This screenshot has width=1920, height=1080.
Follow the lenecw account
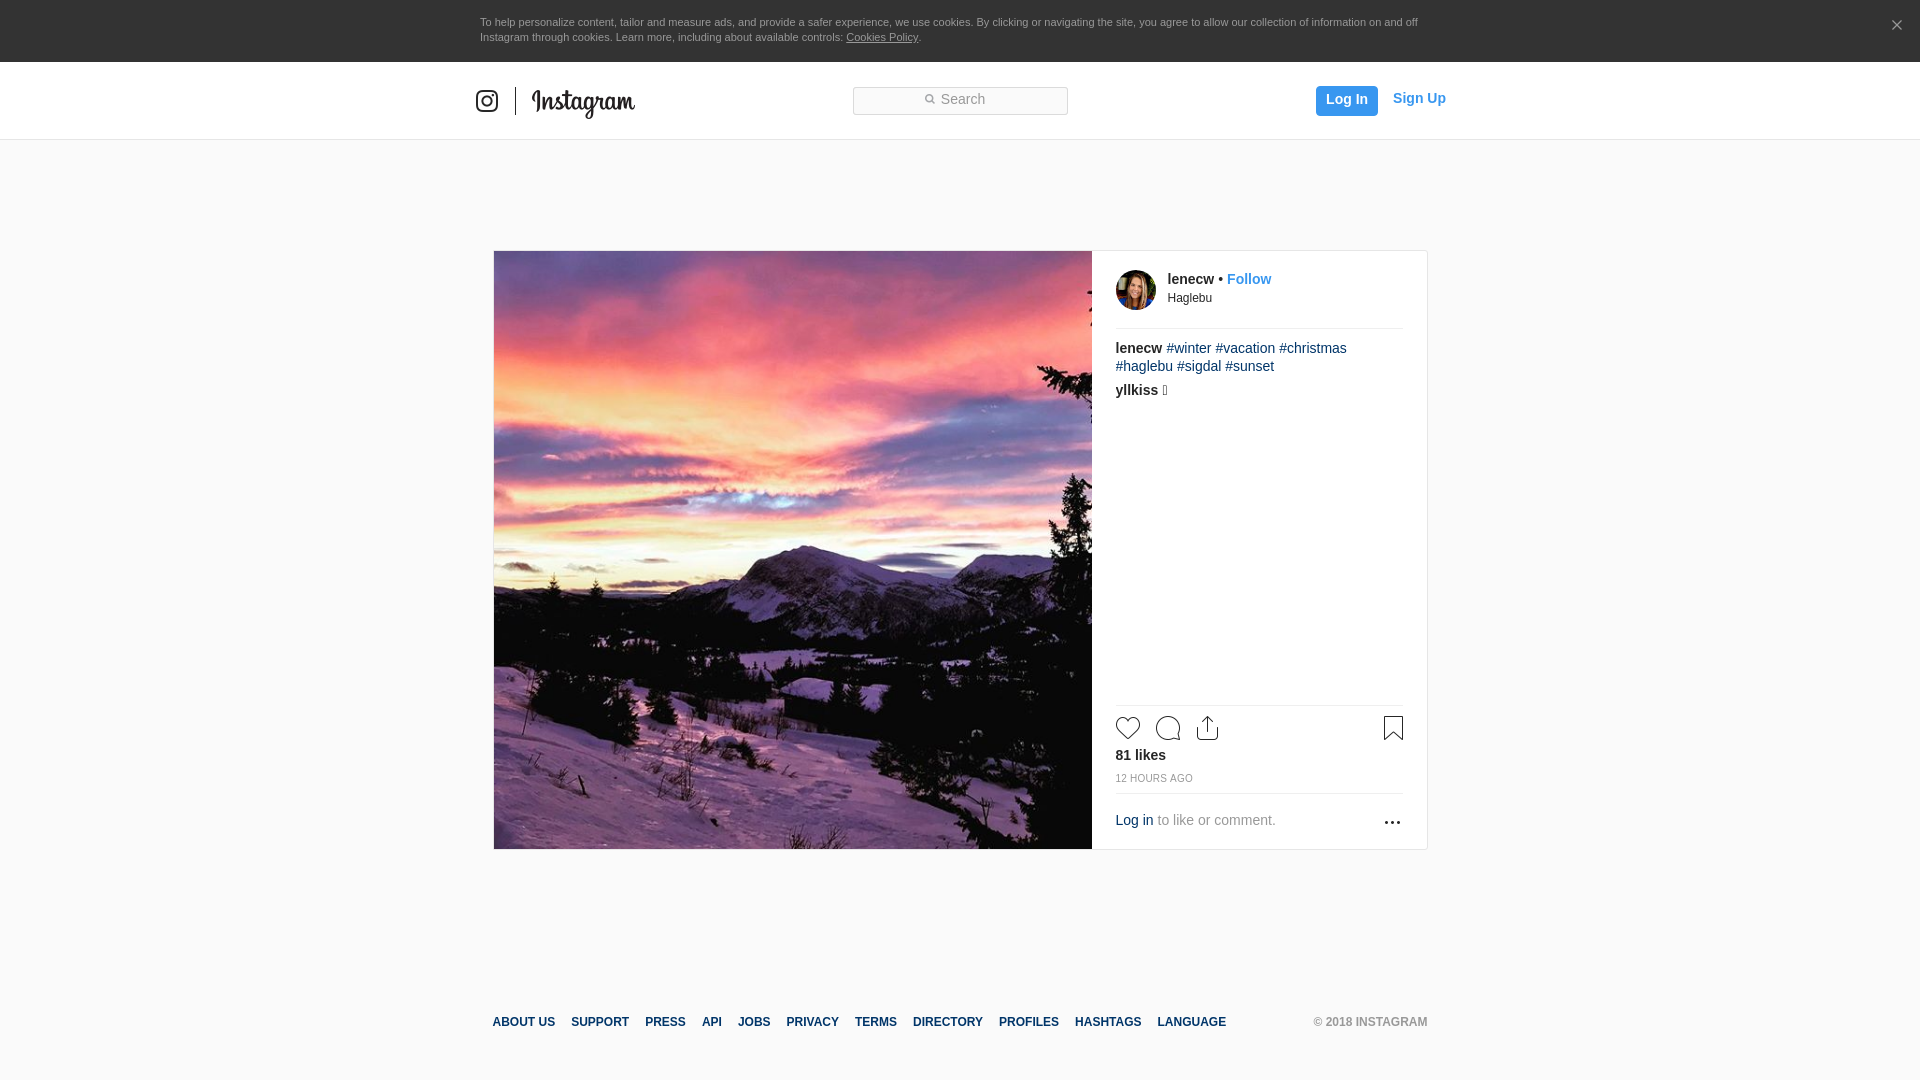click(x=1249, y=279)
